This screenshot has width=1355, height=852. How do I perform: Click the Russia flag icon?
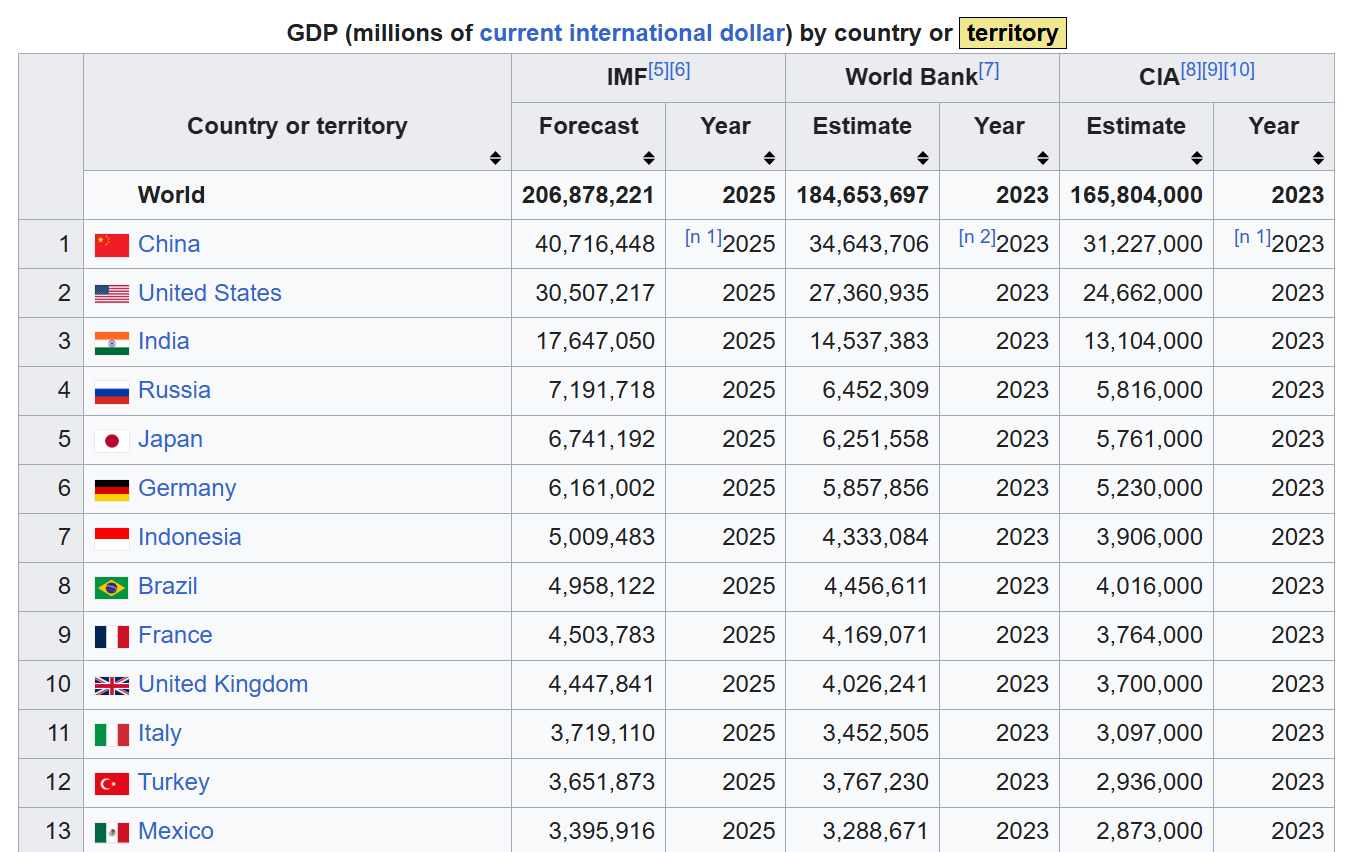point(112,392)
